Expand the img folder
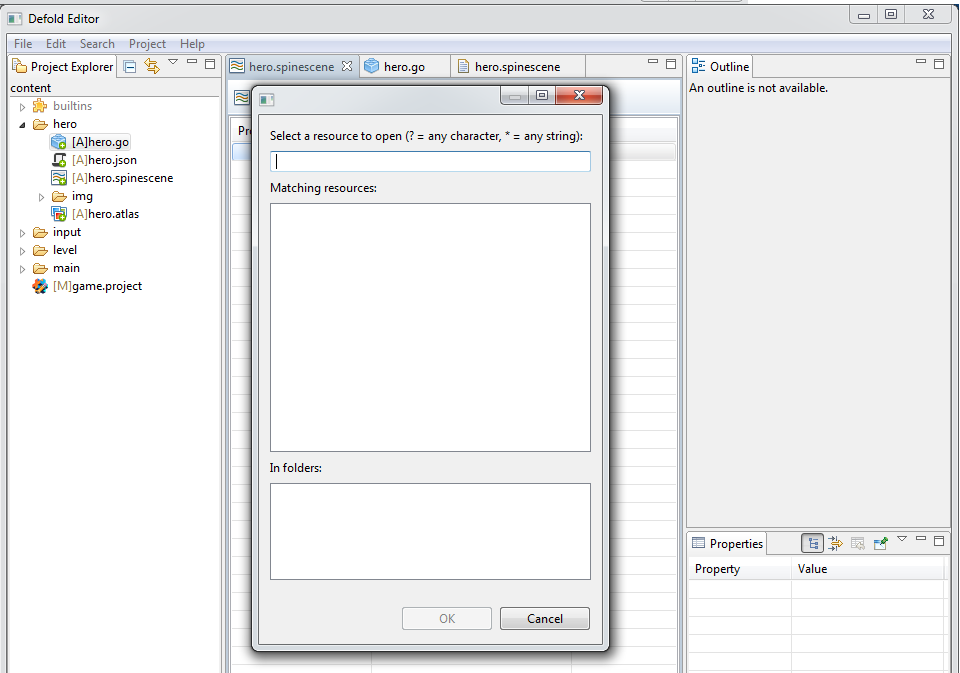The width and height of the screenshot is (960, 673). [x=41, y=197]
